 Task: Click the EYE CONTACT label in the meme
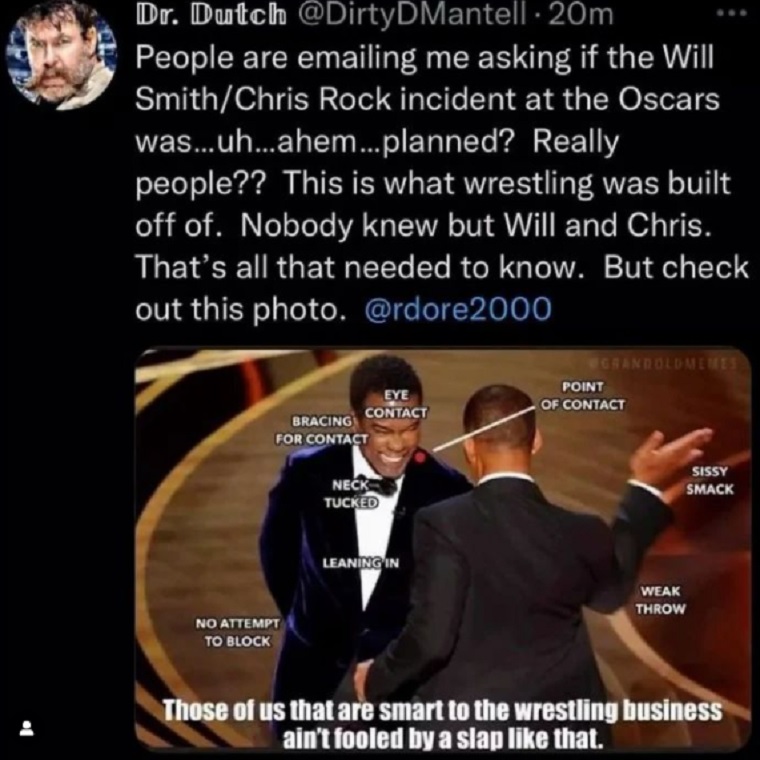[396, 404]
